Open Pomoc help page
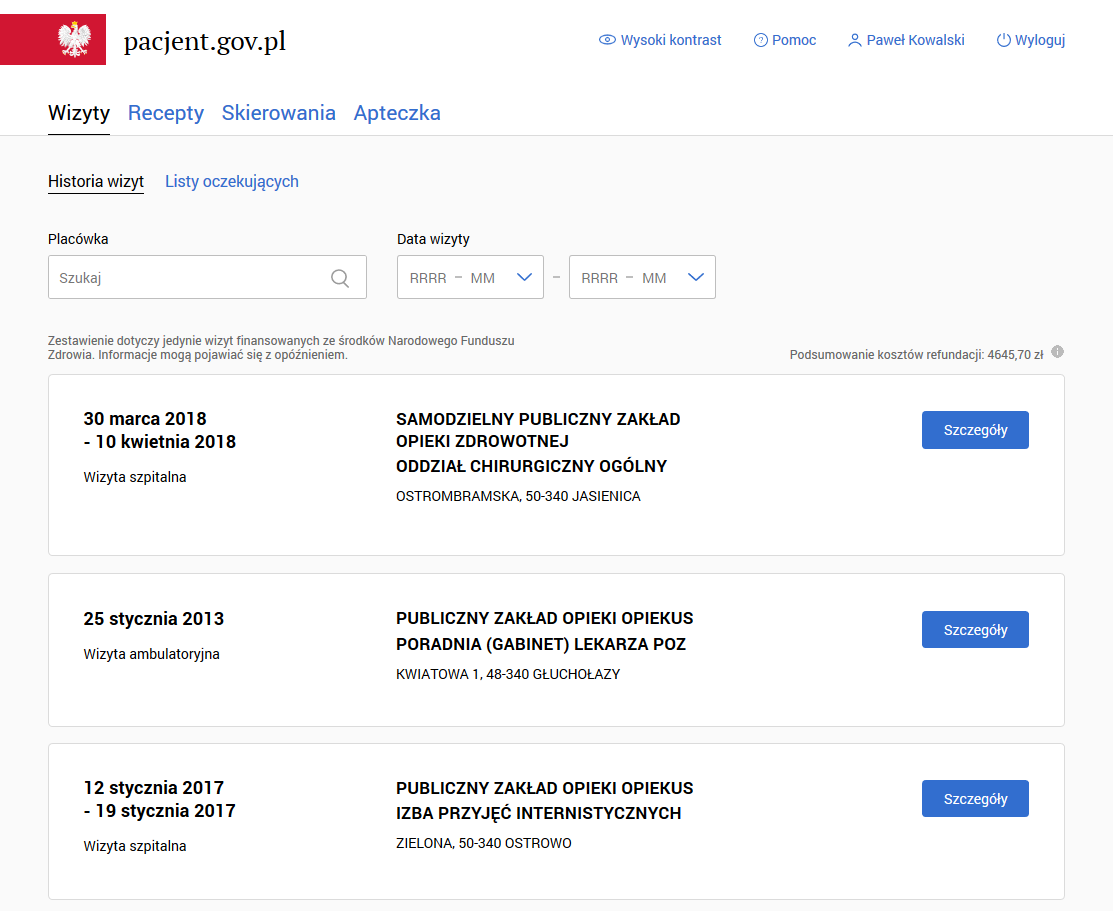Viewport: 1113px width, 911px height. (785, 41)
